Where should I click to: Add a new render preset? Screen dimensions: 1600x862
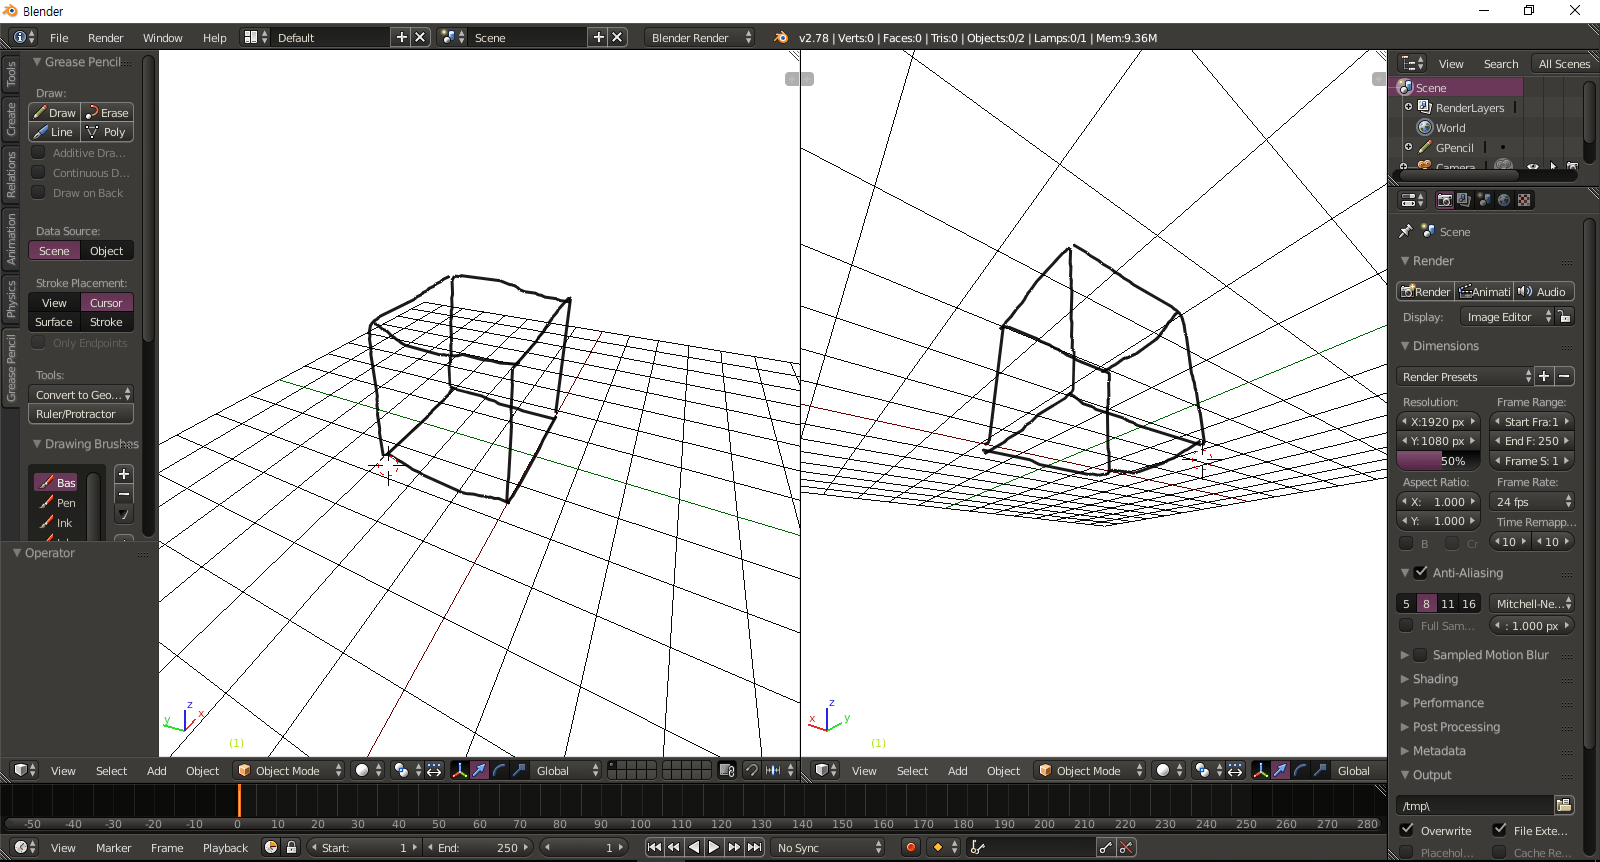pyautogui.click(x=1544, y=376)
